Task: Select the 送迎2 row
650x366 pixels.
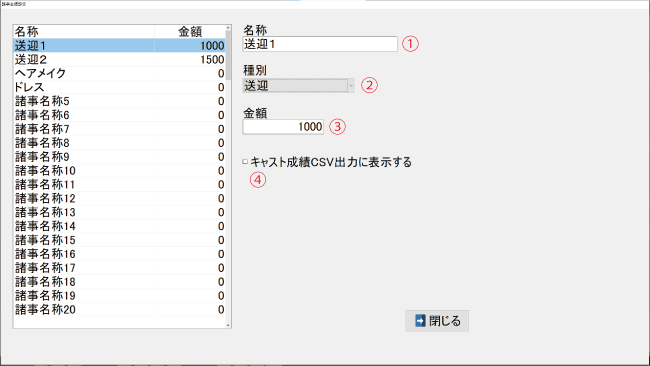Action: click(119, 59)
